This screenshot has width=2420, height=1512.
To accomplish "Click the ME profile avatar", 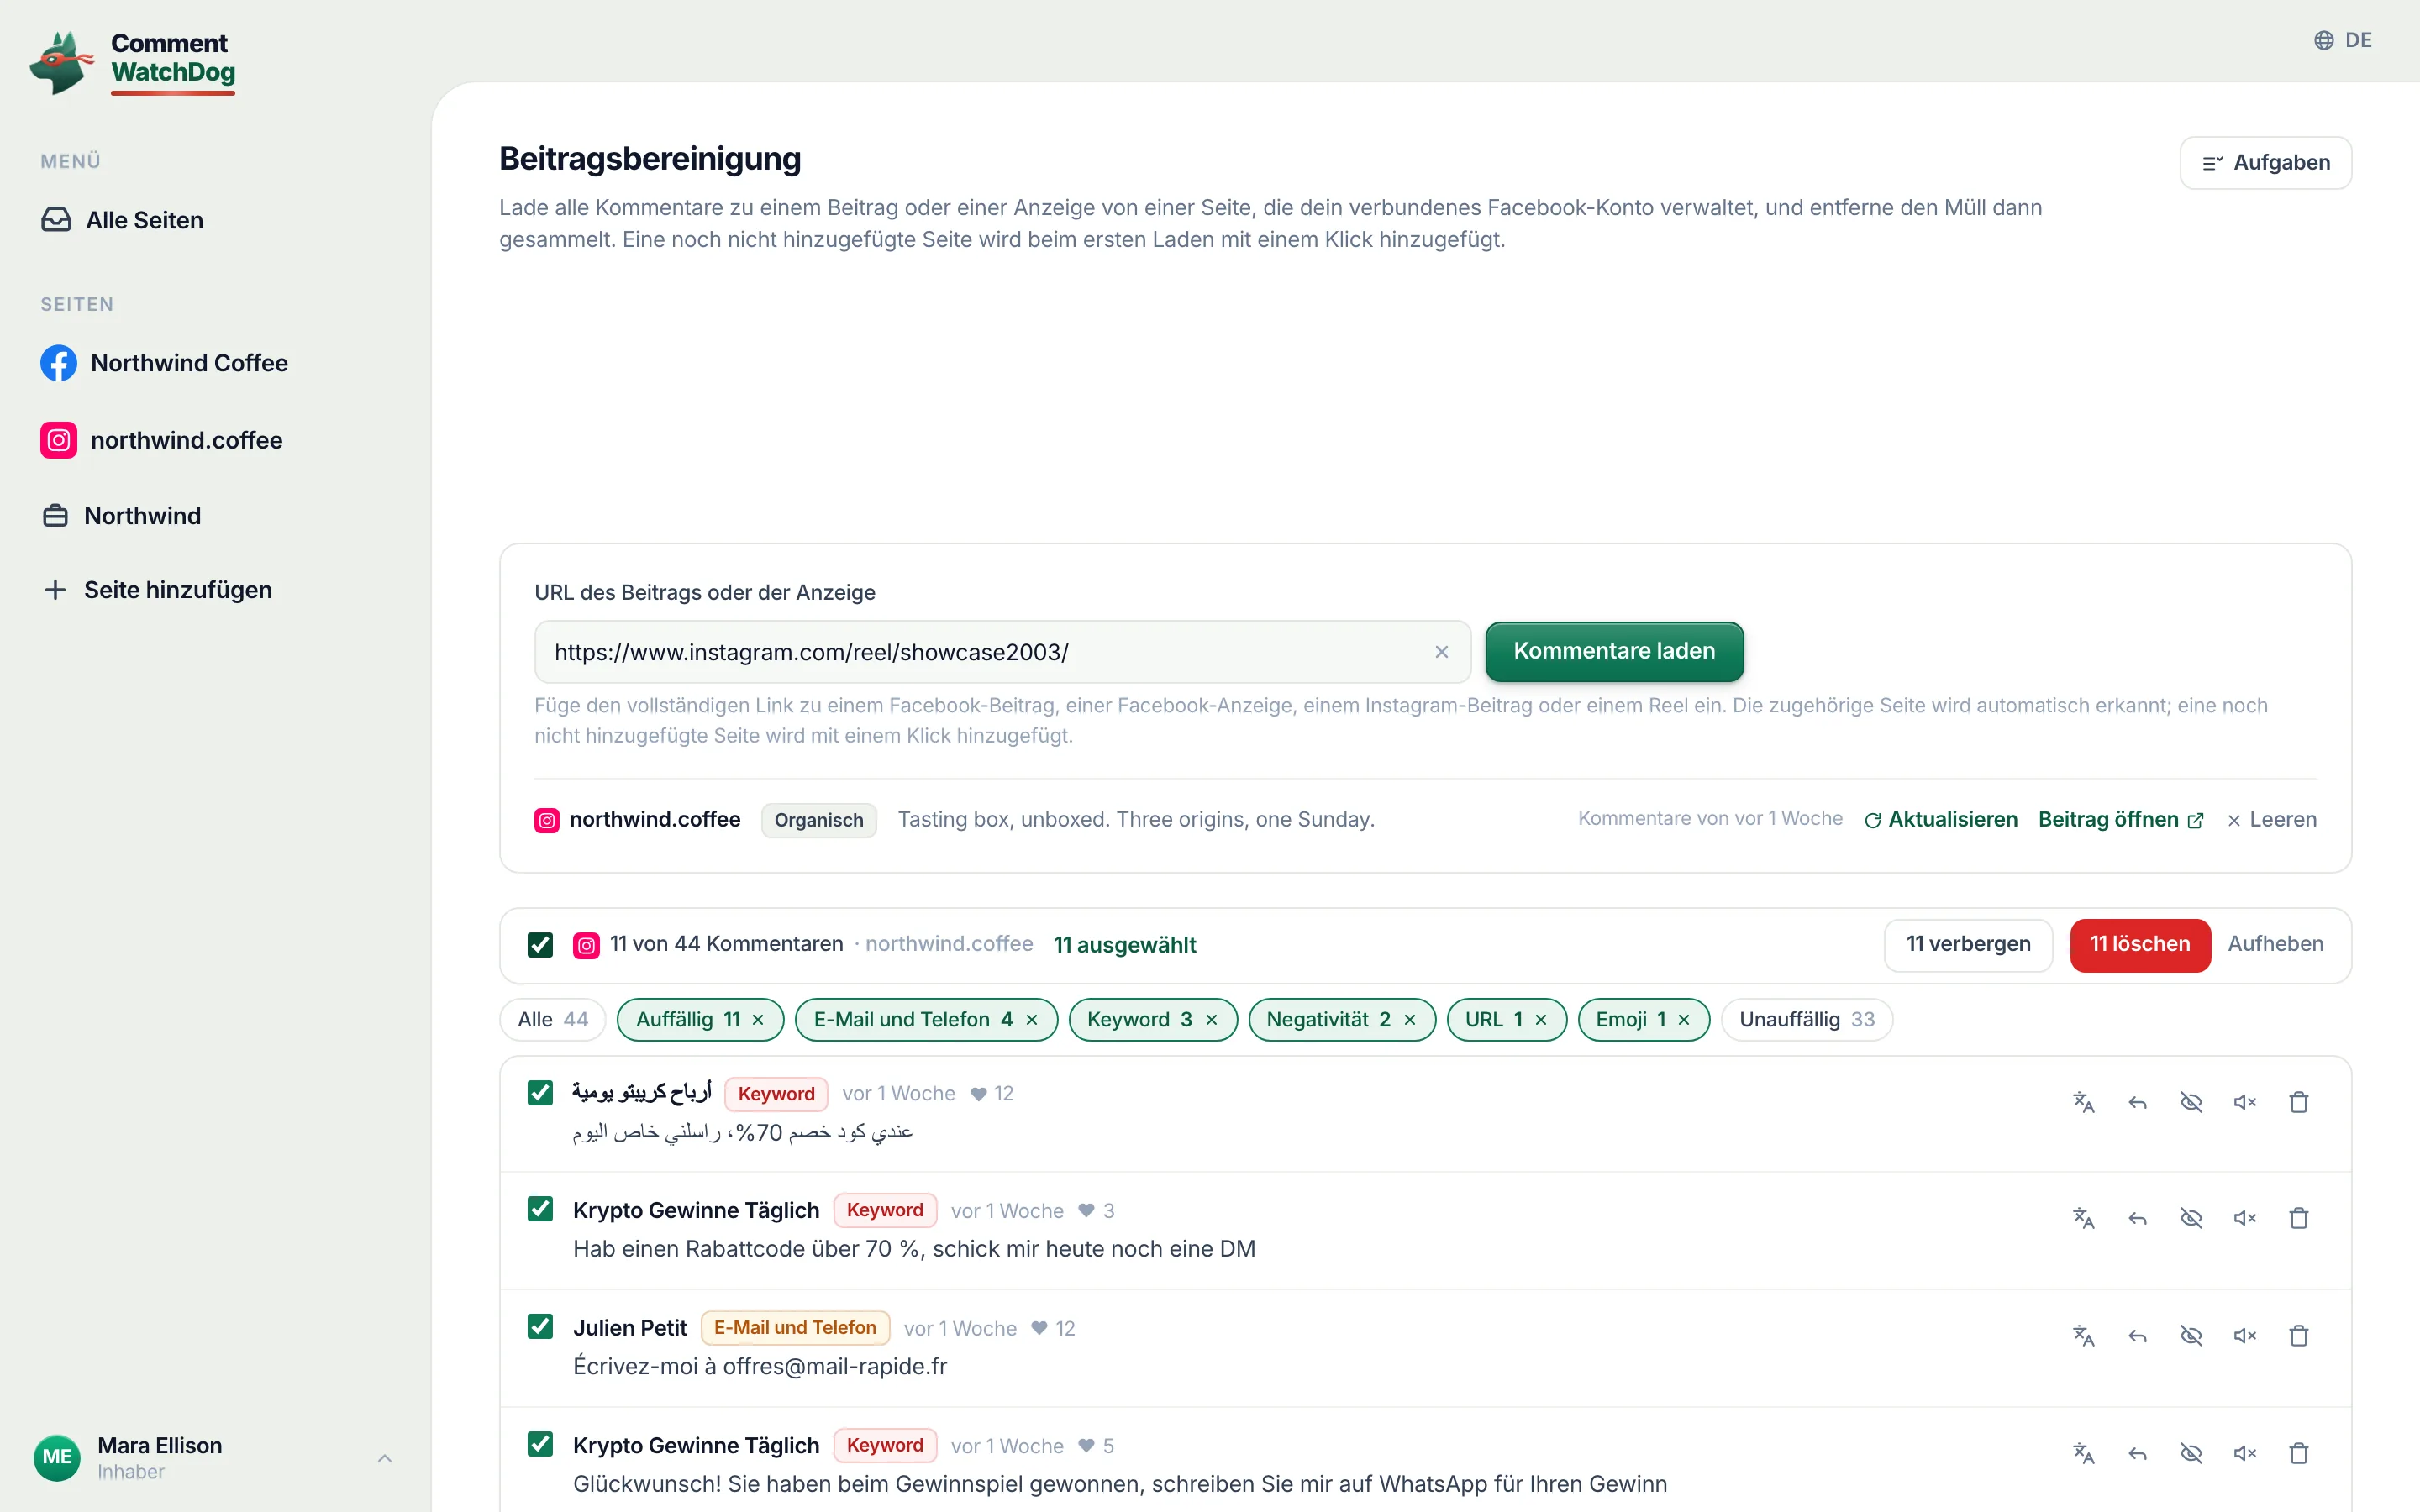I will pos(57,1458).
